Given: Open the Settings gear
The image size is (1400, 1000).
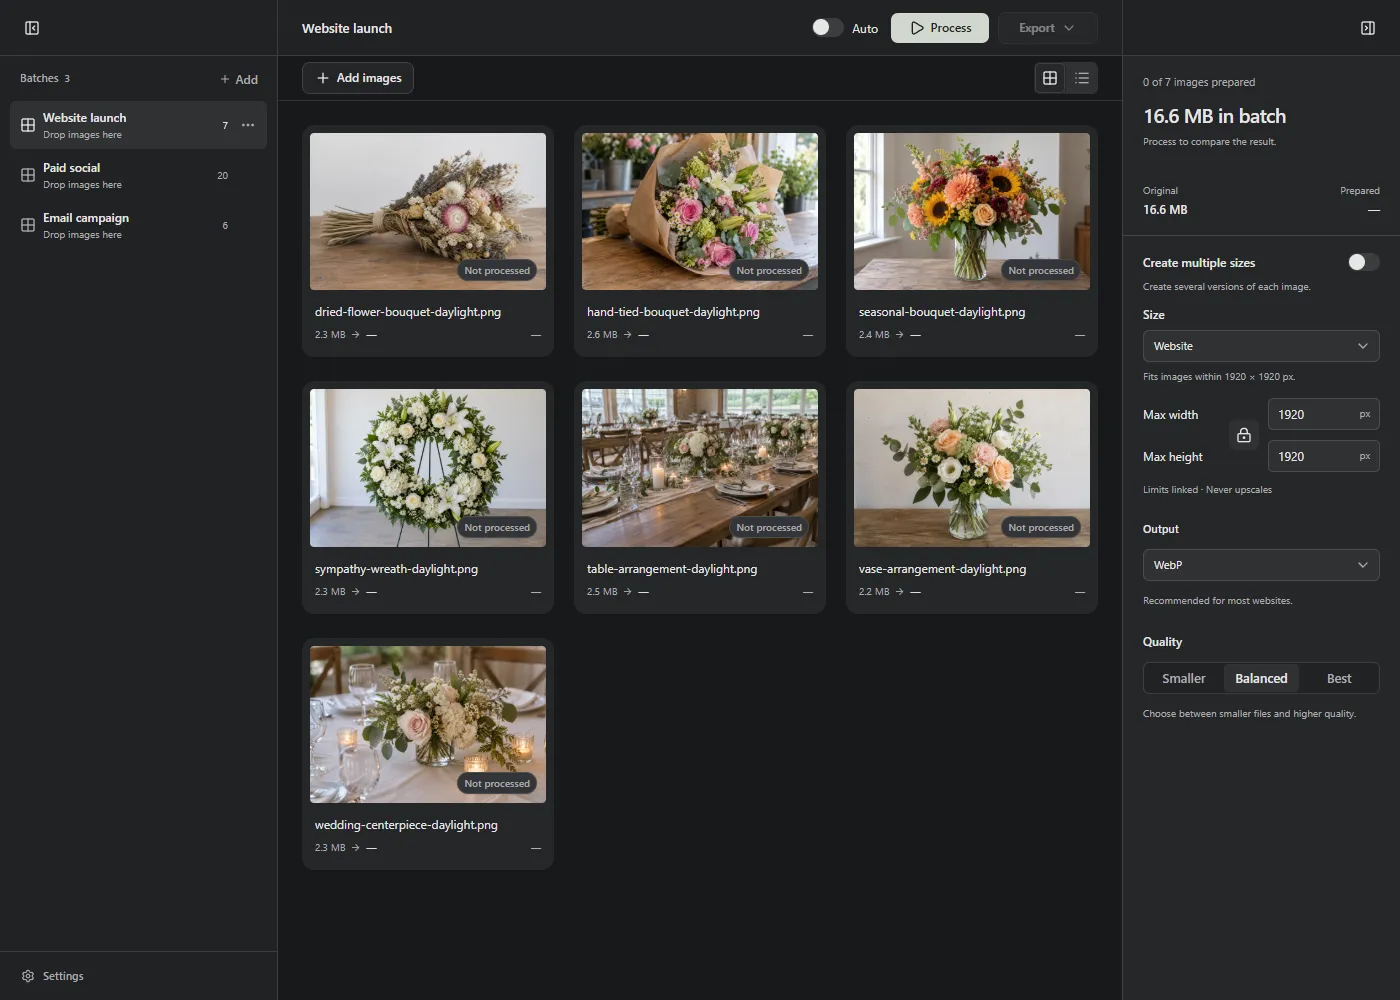Looking at the screenshot, I should (28, 976).
